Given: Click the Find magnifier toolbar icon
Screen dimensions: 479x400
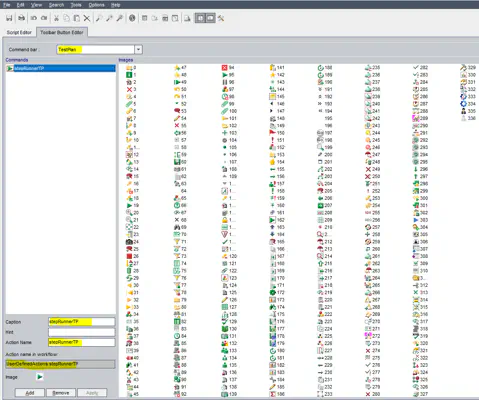Looking at the screenshot, I should click(99, 18).
